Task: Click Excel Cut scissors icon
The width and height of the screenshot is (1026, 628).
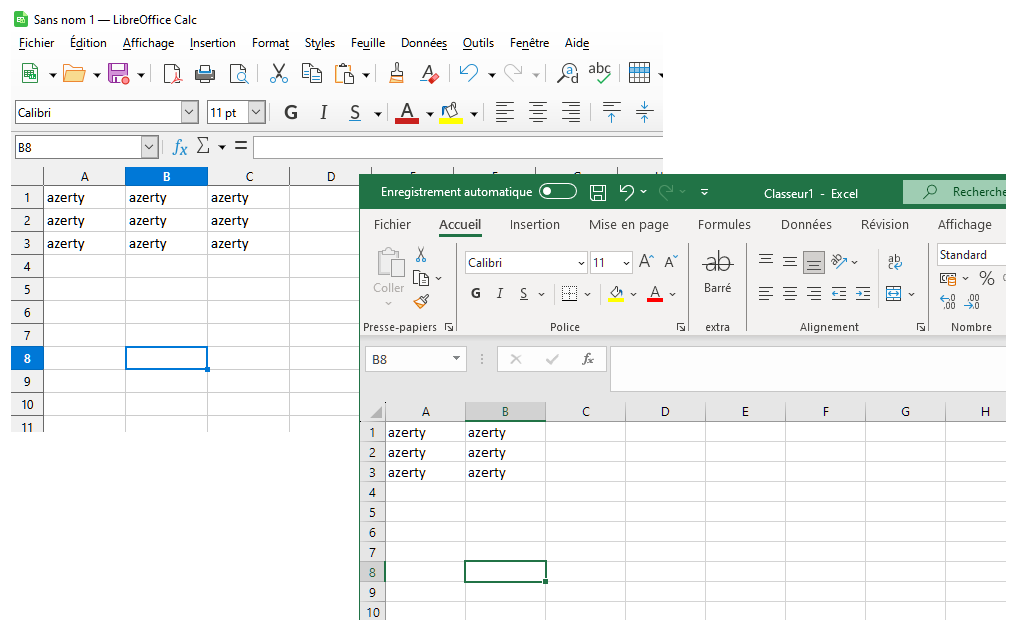Action: tap(421, 254)
